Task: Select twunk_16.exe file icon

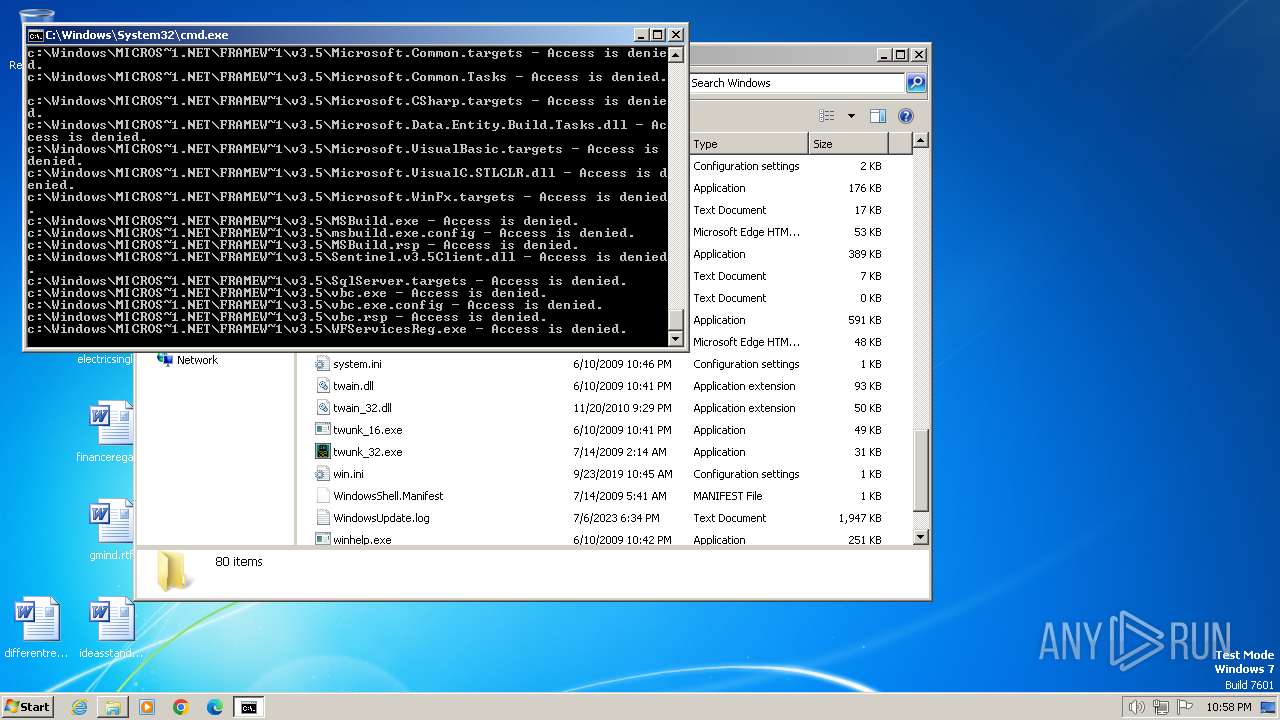Action: tap(323, 430)
